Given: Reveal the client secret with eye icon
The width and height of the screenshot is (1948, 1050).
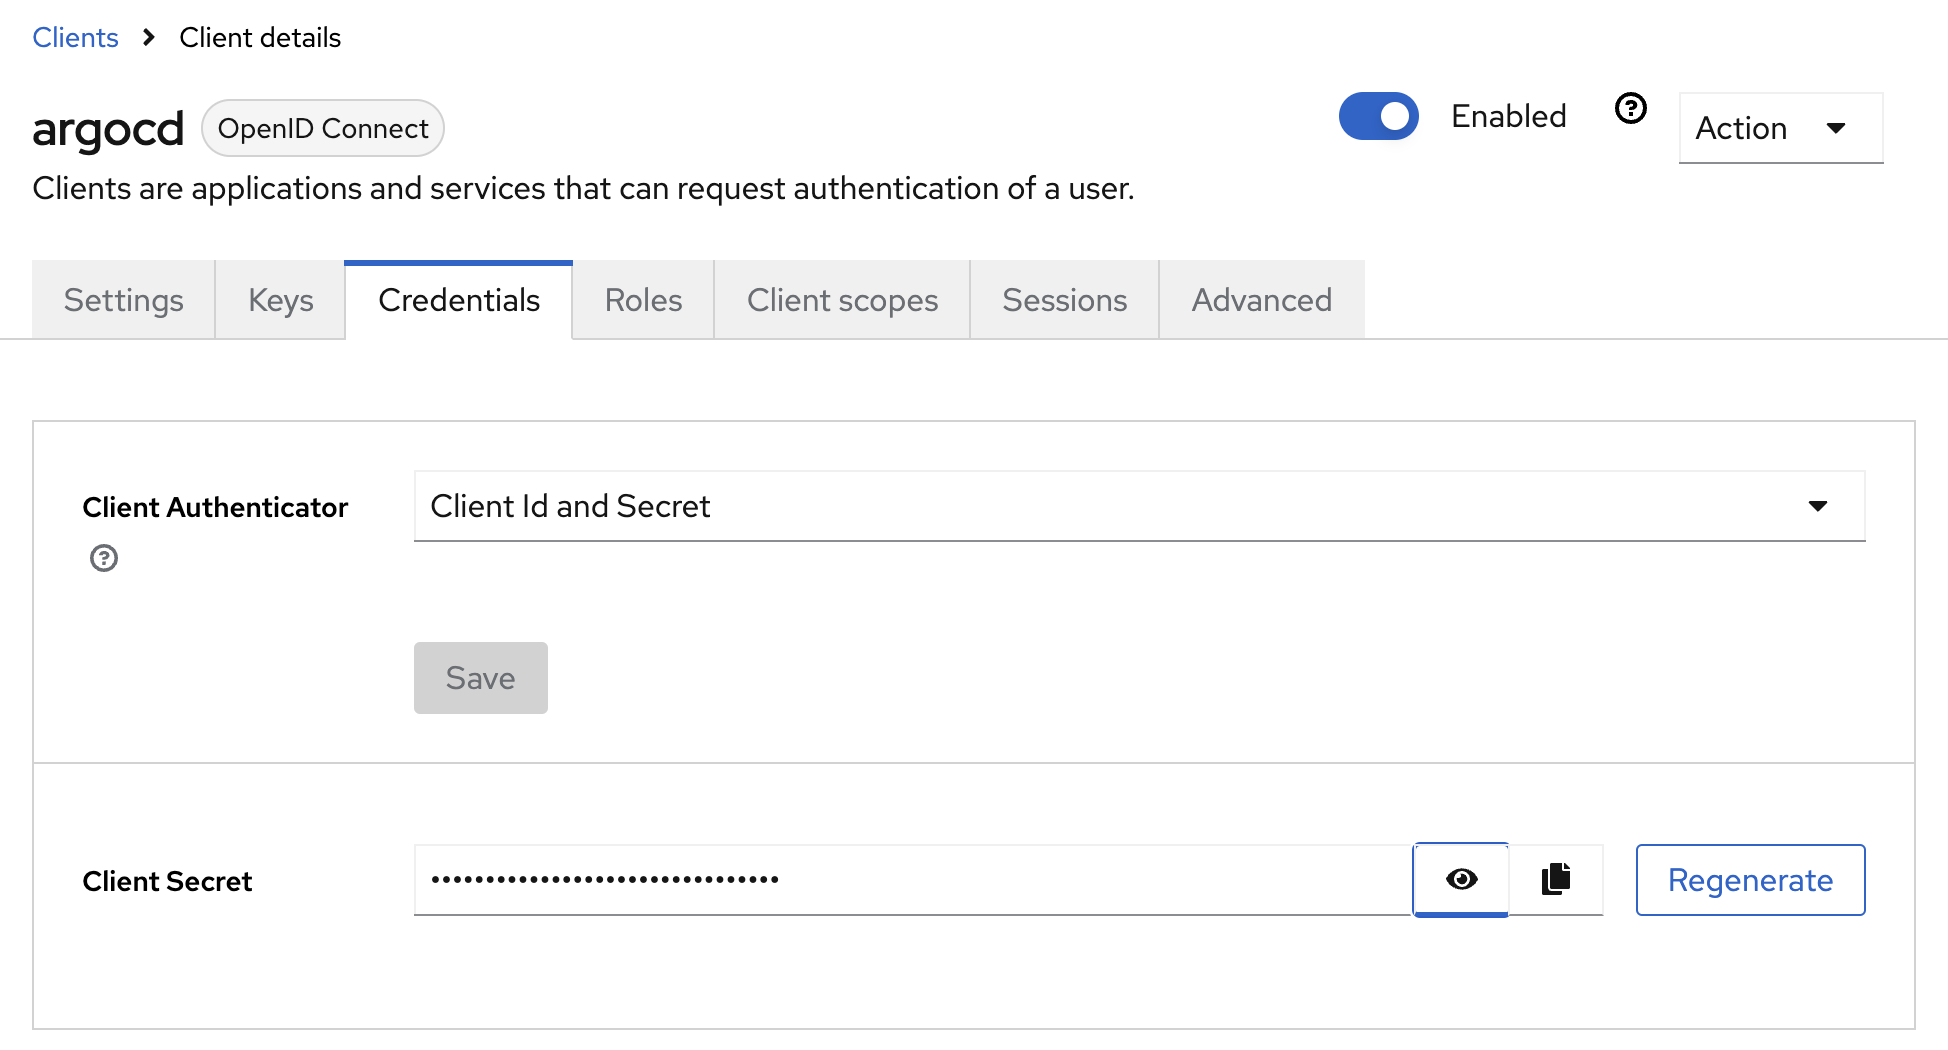Looking at the screenshot, I should coord(1461,879).
